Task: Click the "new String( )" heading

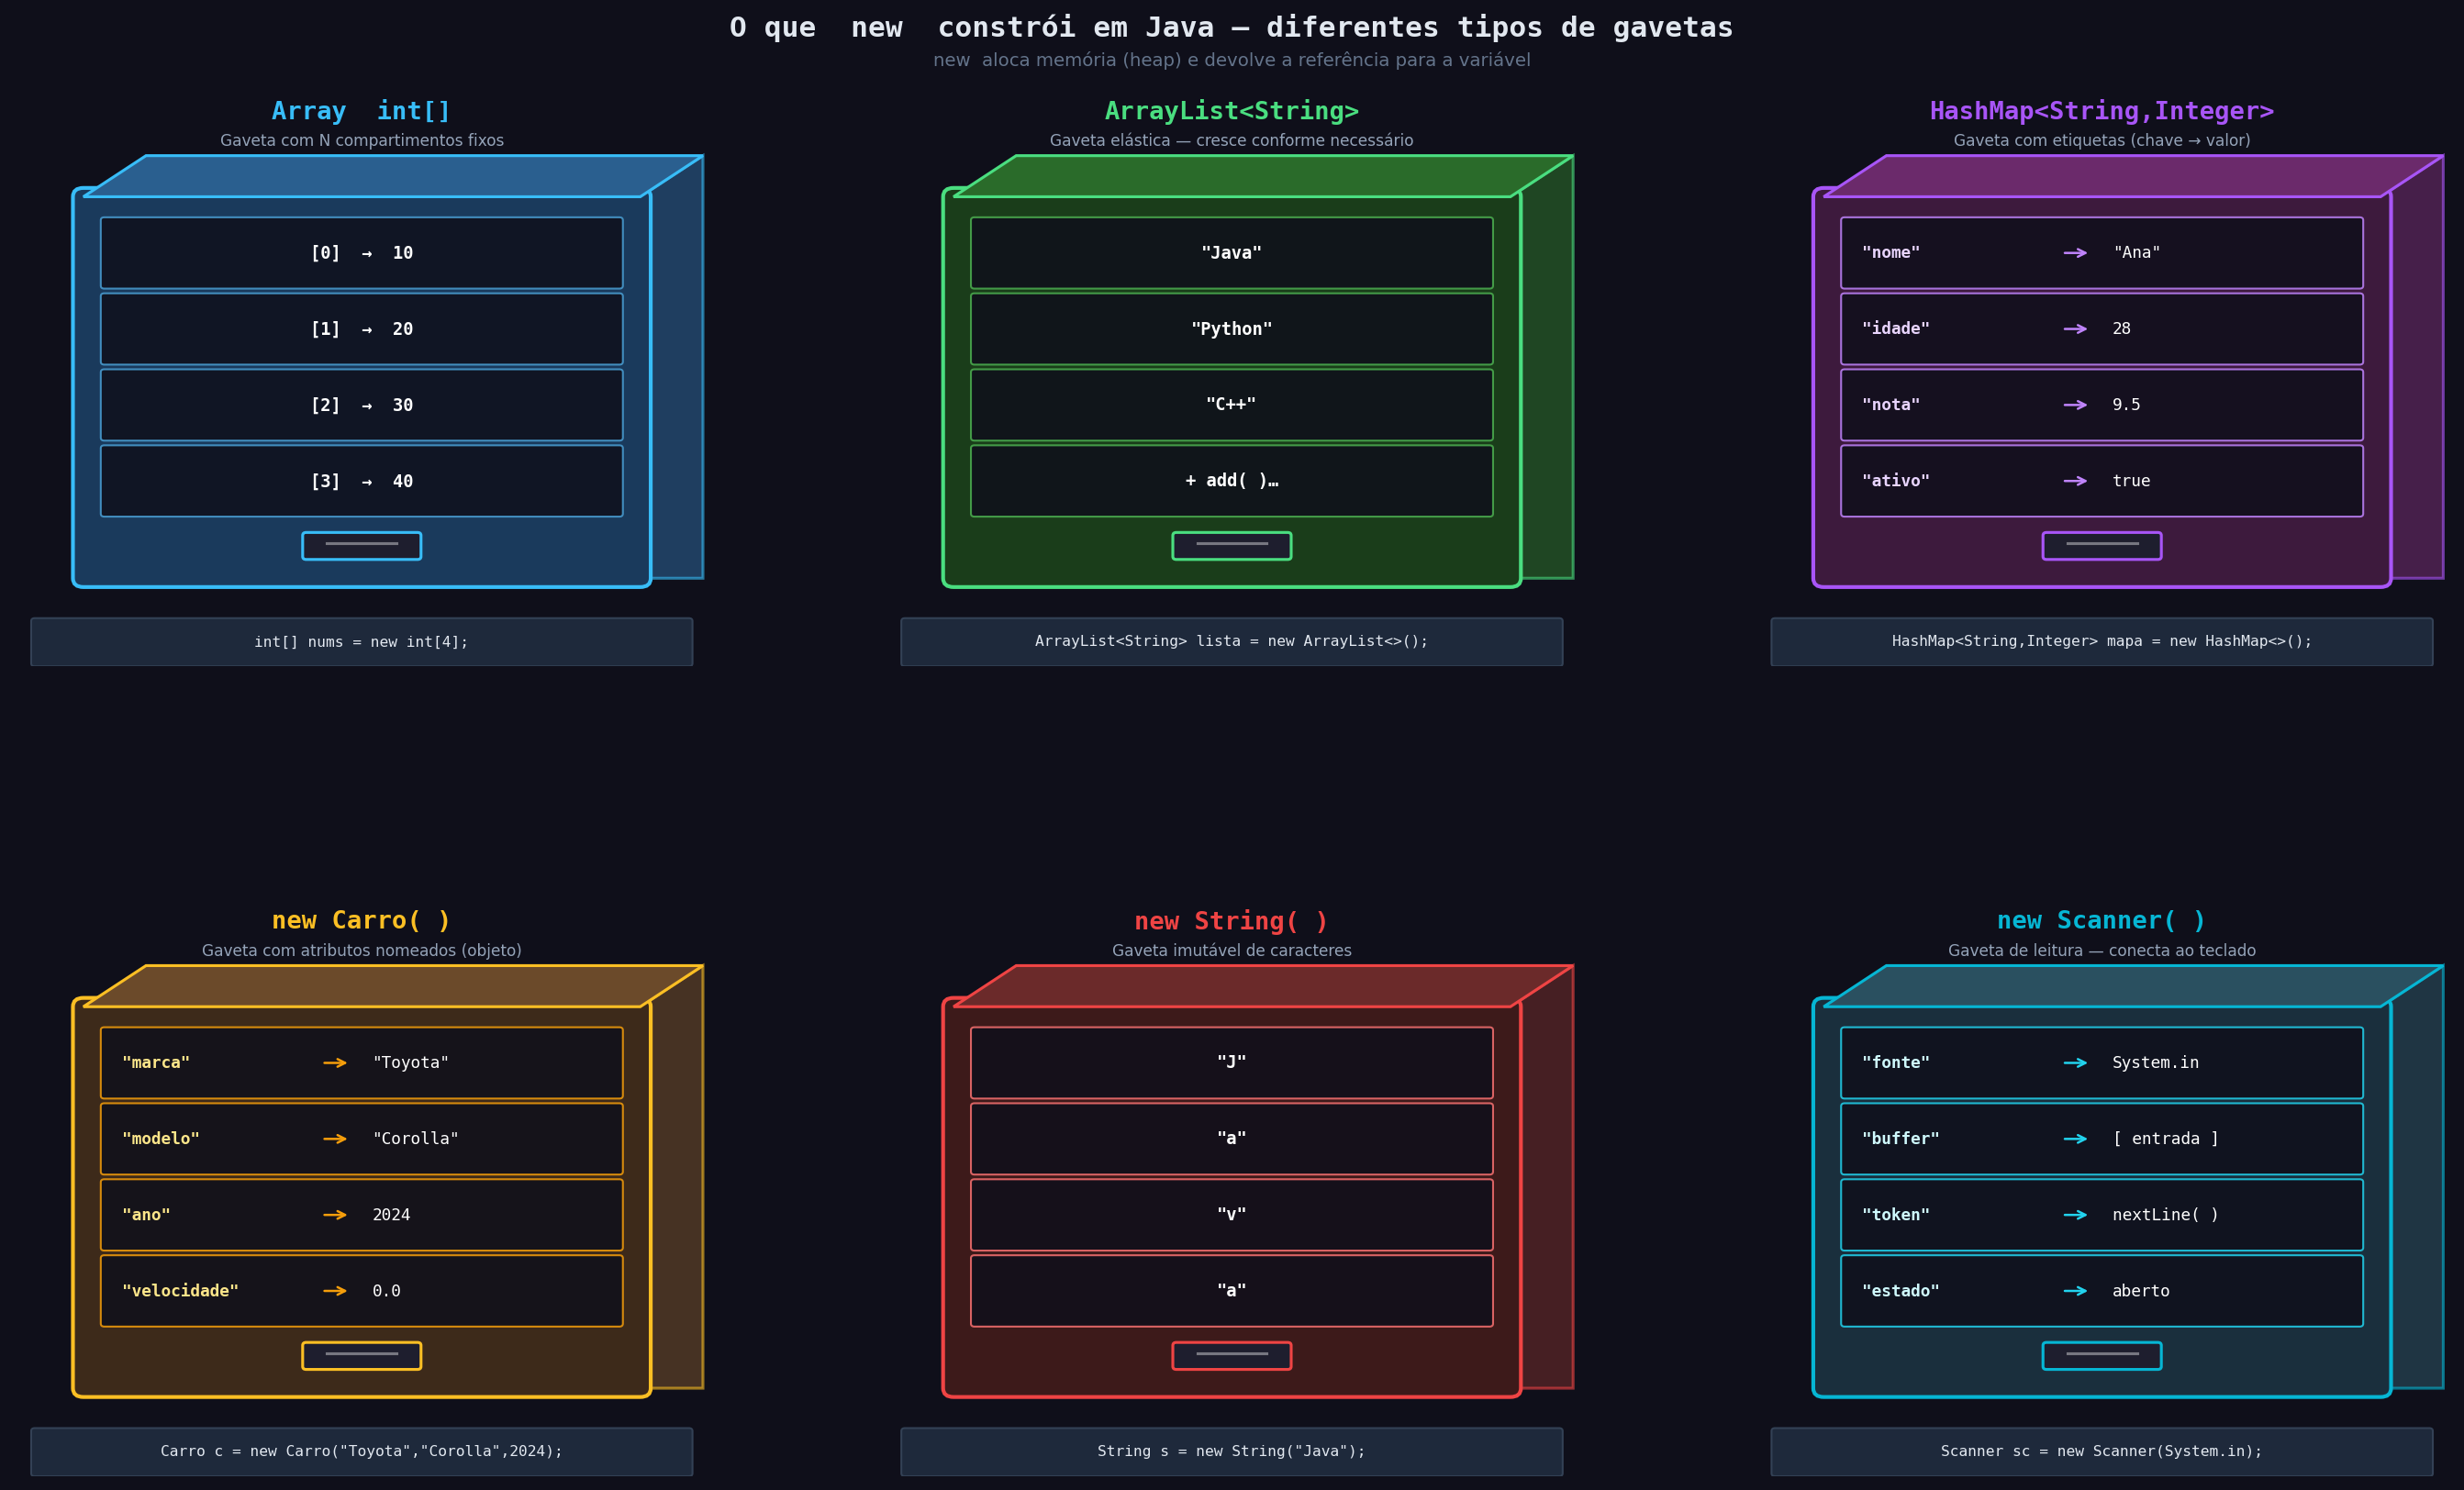Action: 1231,921
